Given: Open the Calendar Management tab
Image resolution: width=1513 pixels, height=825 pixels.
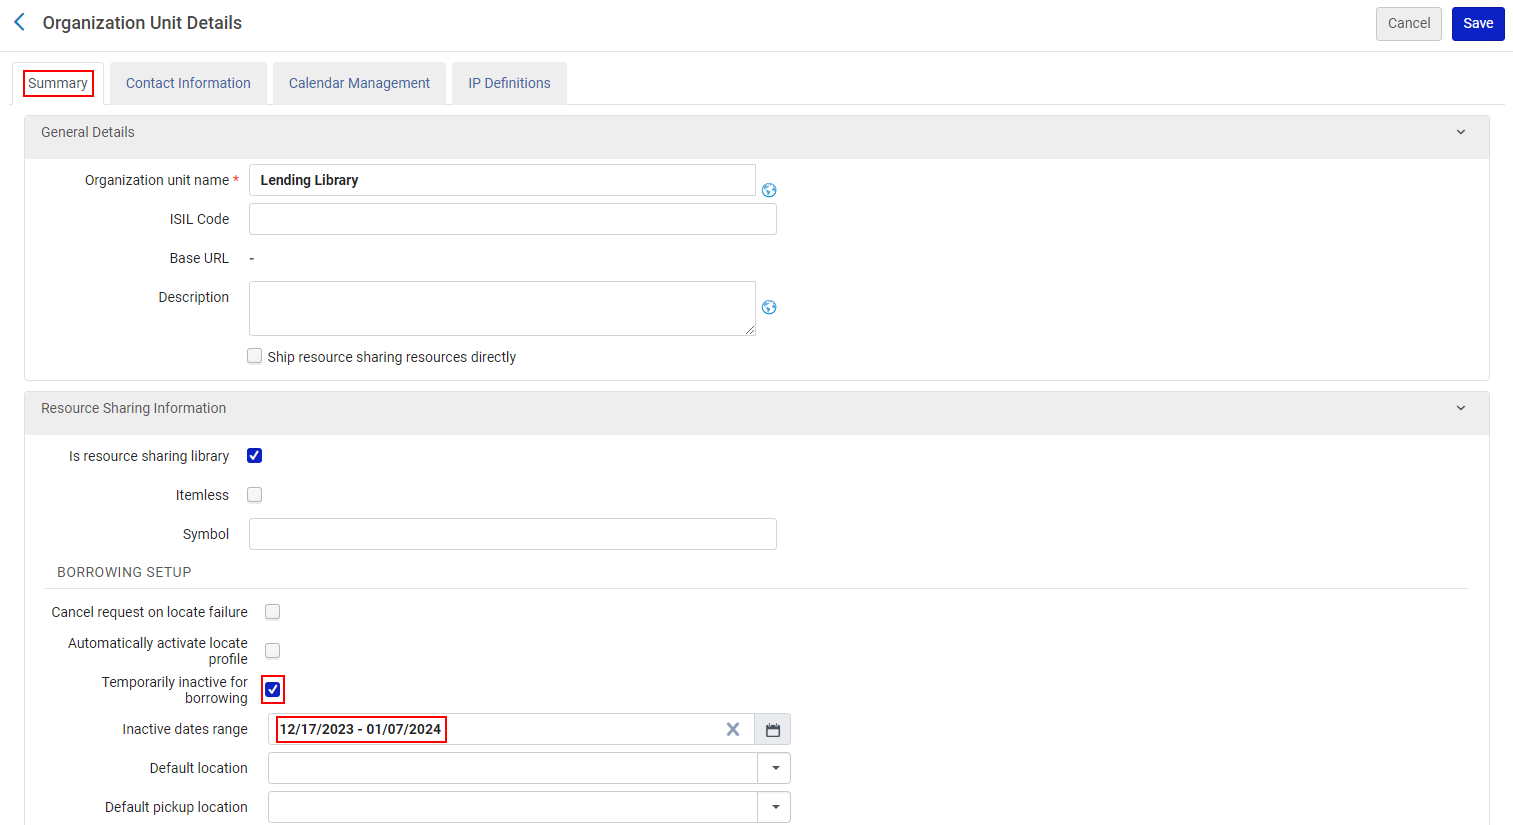Looking at the screenshot, I should [x=359, y=83].
